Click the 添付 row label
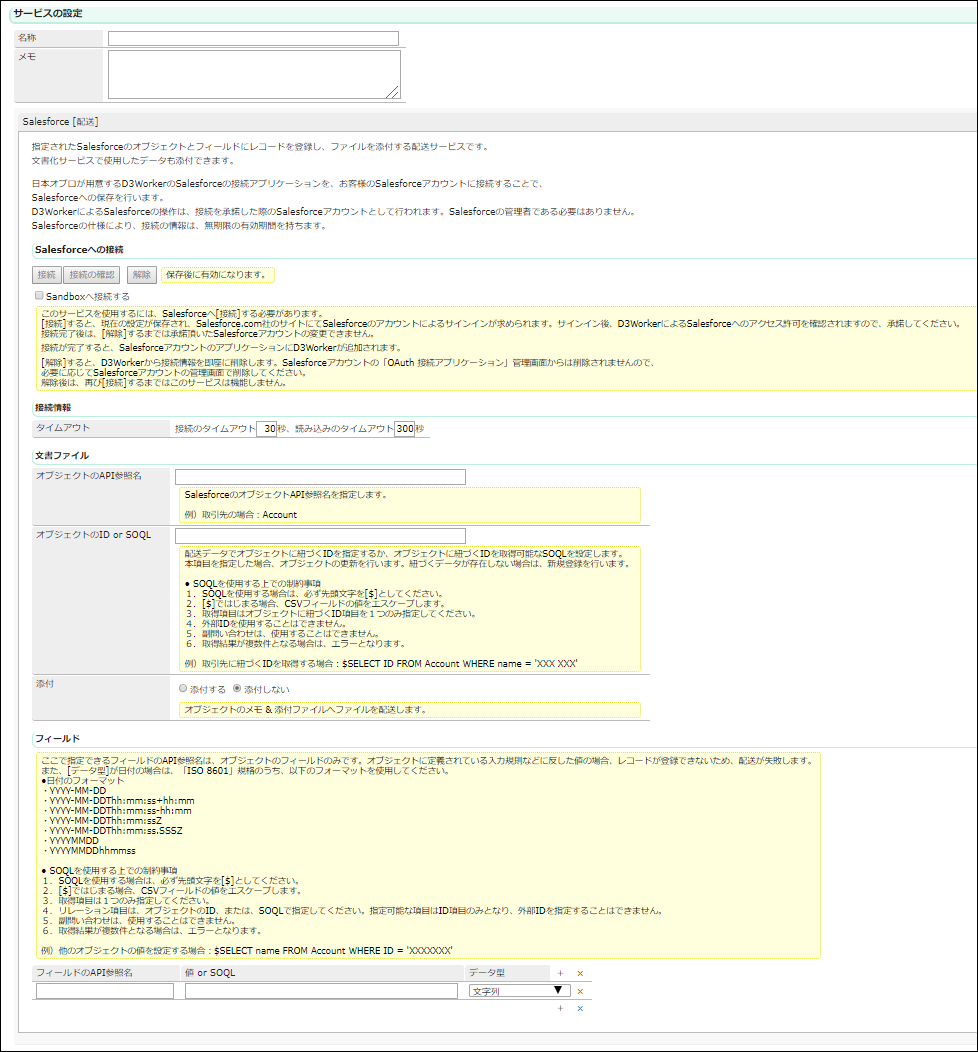The image size is (978, 1052). coord(45,684)
